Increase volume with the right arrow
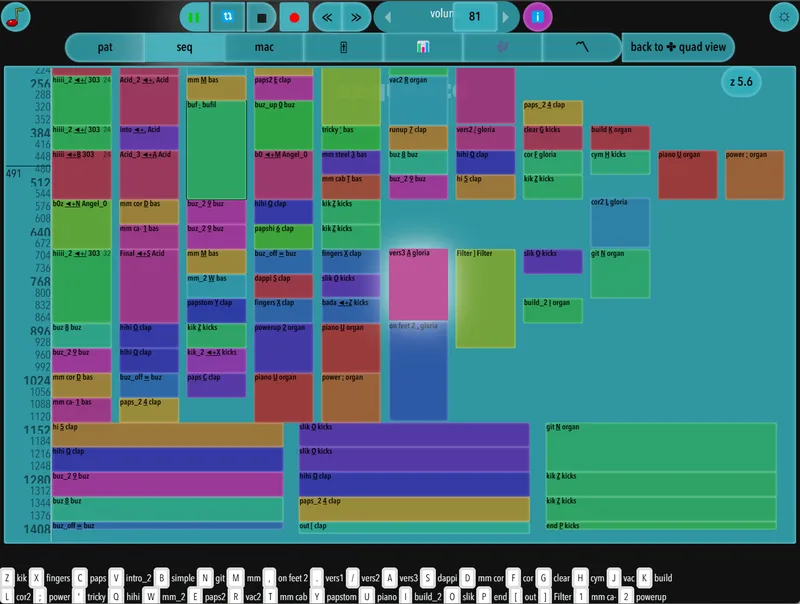 coord(506,17)
